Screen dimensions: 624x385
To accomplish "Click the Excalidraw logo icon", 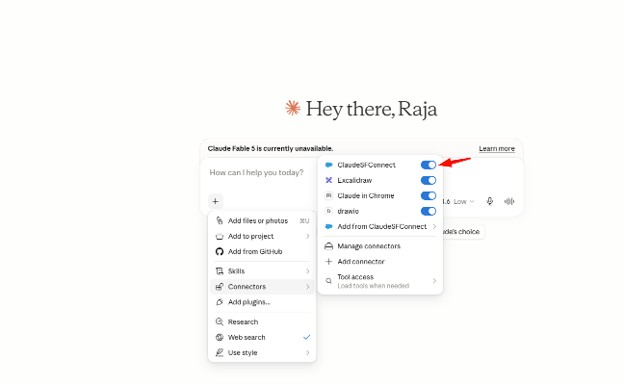I will 329,180.
